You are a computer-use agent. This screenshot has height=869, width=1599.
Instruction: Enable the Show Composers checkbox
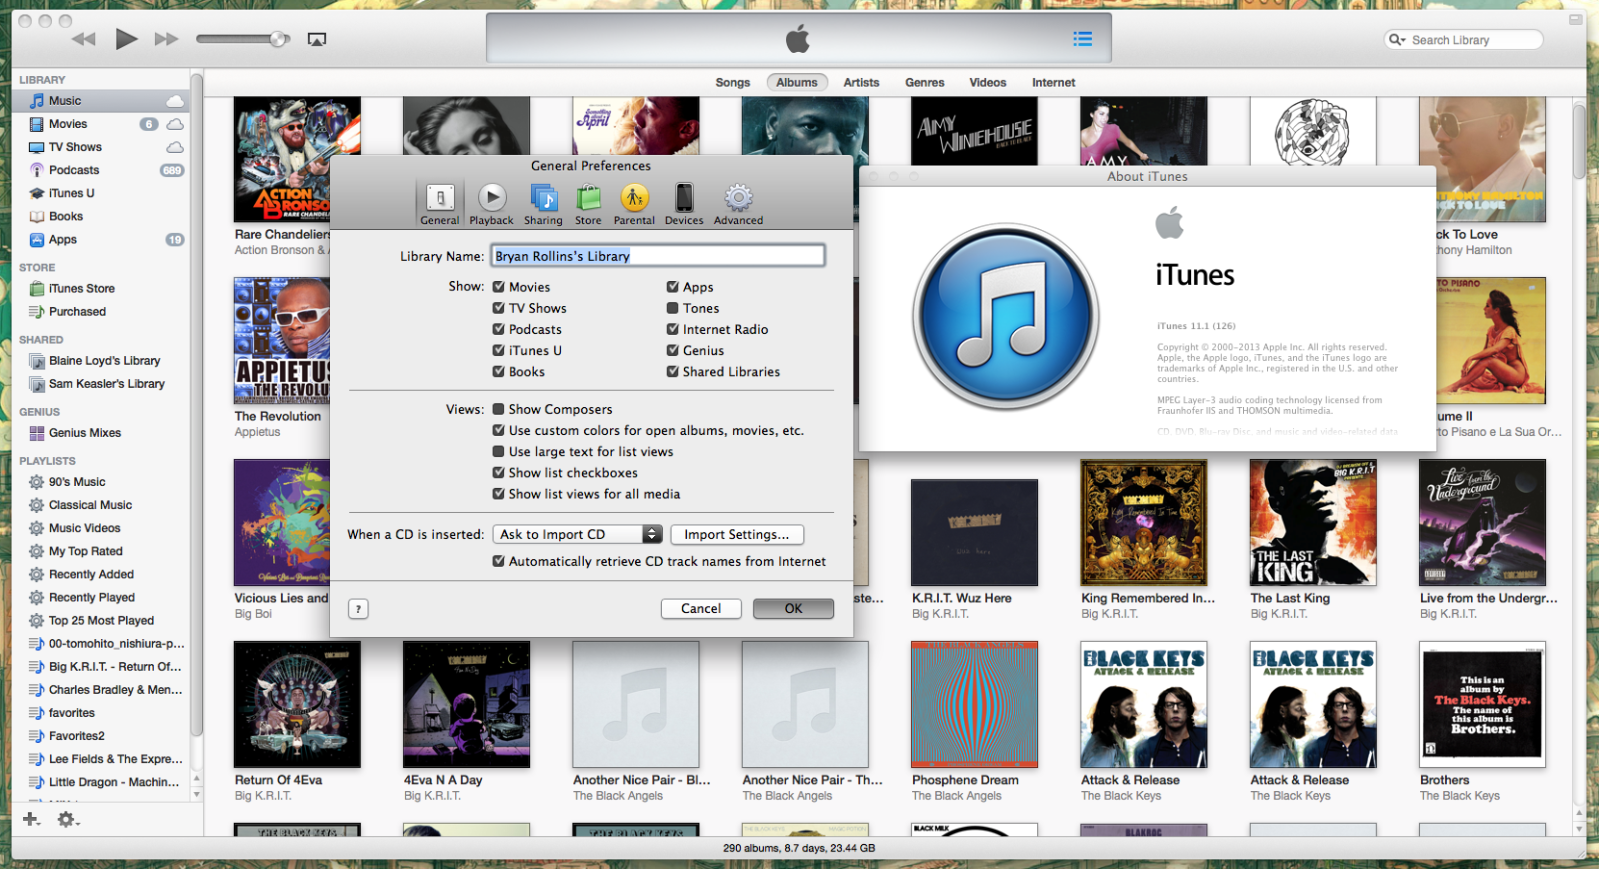click(498, 409)
